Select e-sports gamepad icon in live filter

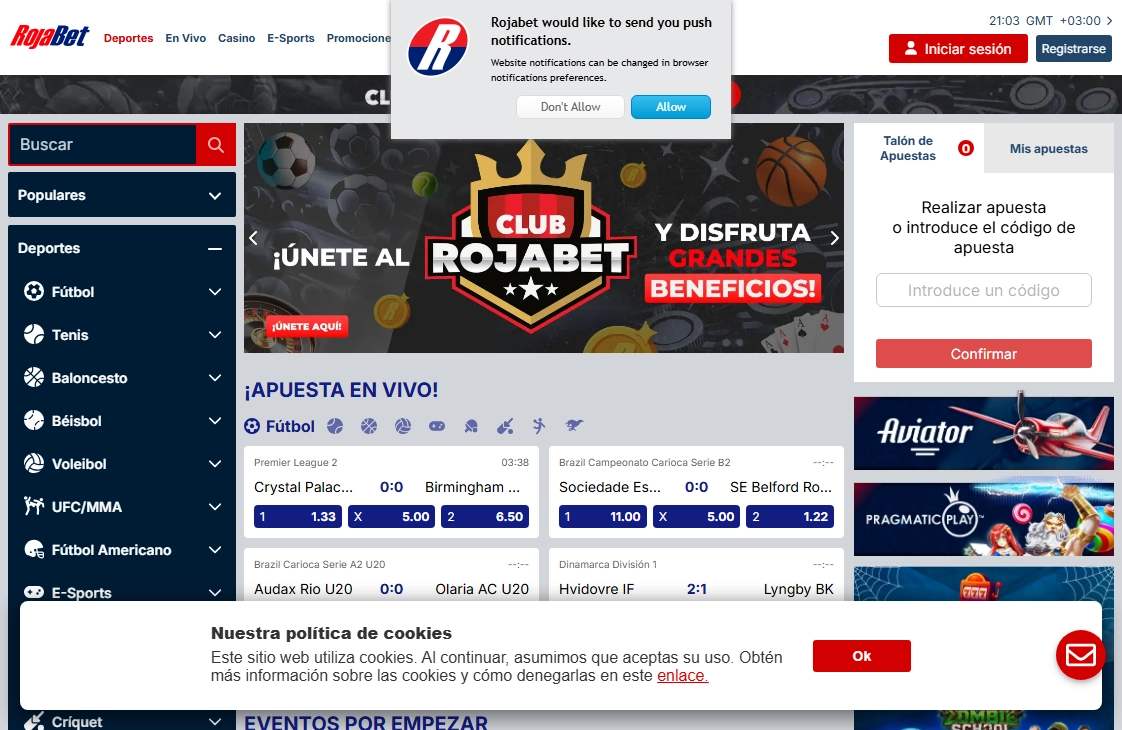pyautogui.click(x=436, y=427)
